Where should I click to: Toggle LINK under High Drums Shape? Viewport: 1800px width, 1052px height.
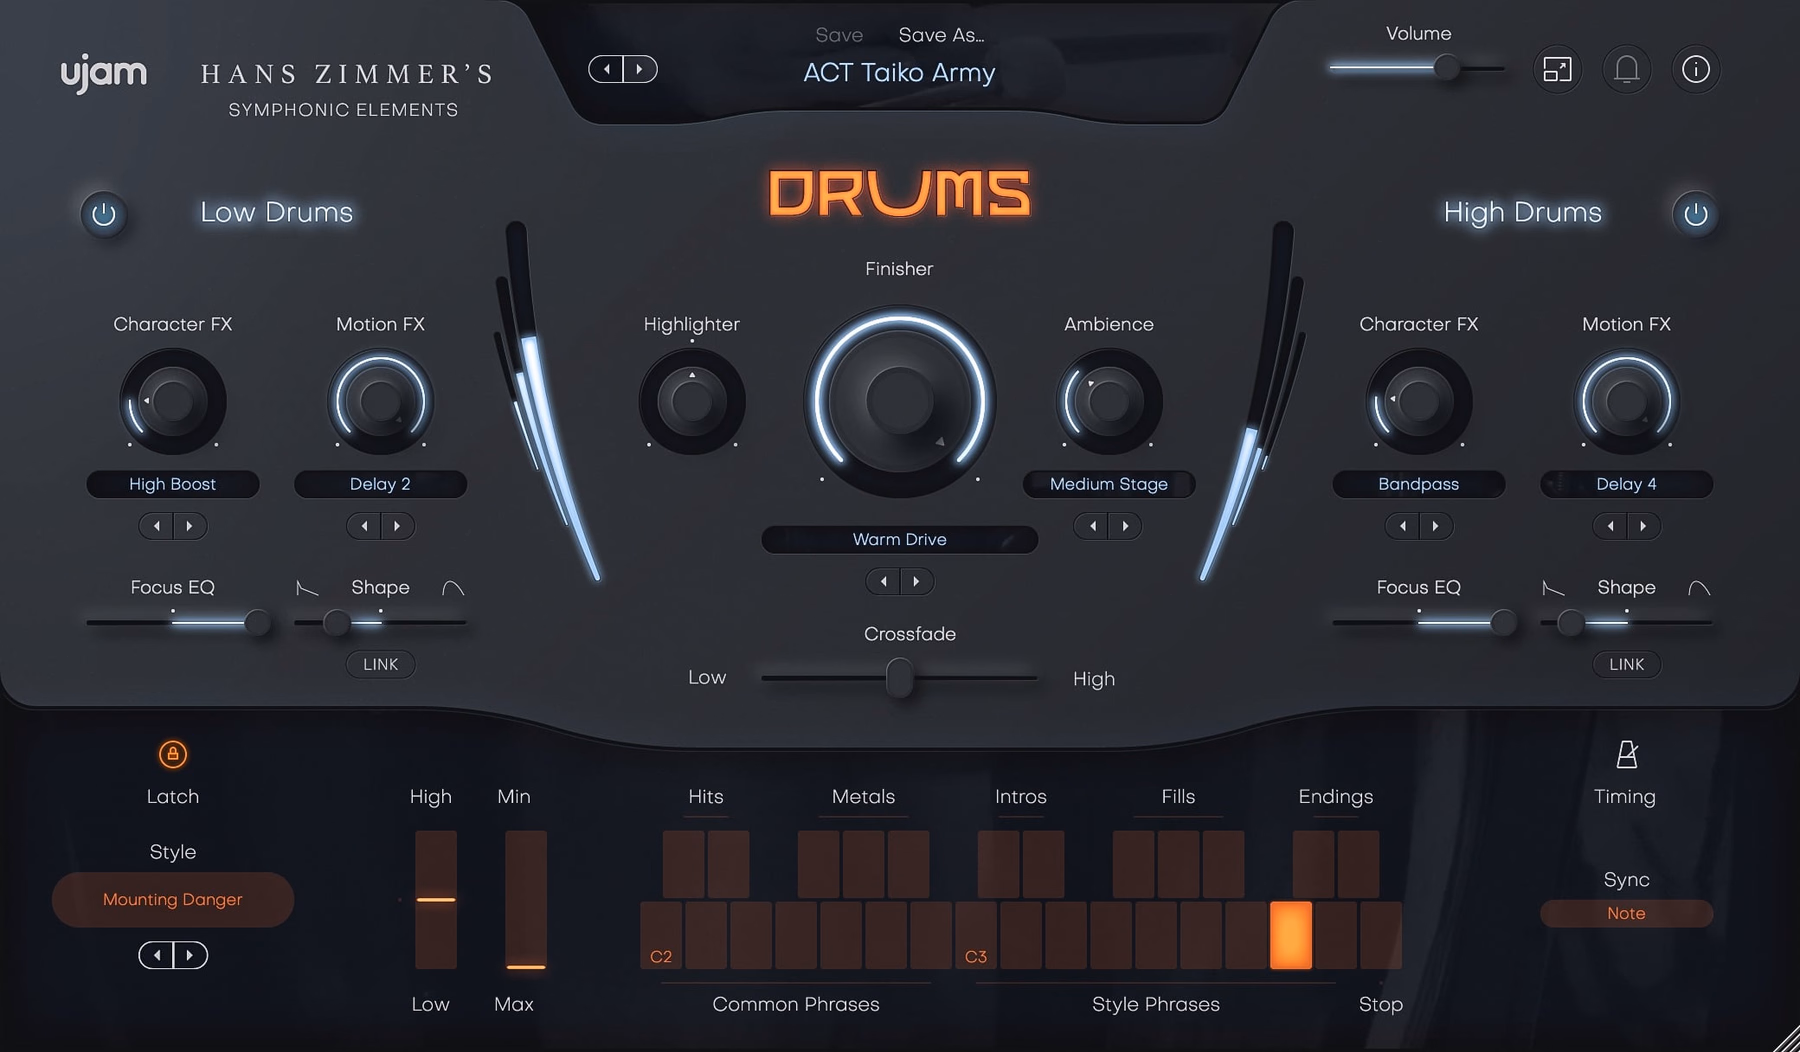1627,664
